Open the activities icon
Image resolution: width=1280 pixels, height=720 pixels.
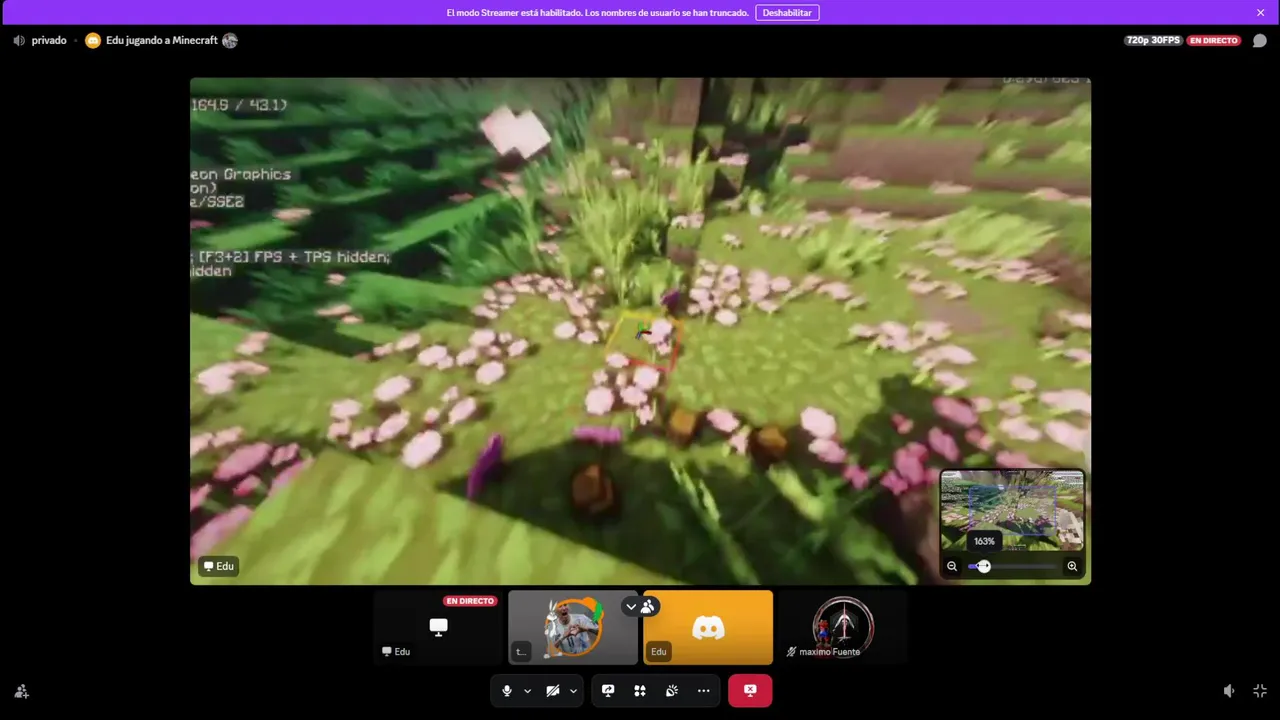click(x=640, y=691)
